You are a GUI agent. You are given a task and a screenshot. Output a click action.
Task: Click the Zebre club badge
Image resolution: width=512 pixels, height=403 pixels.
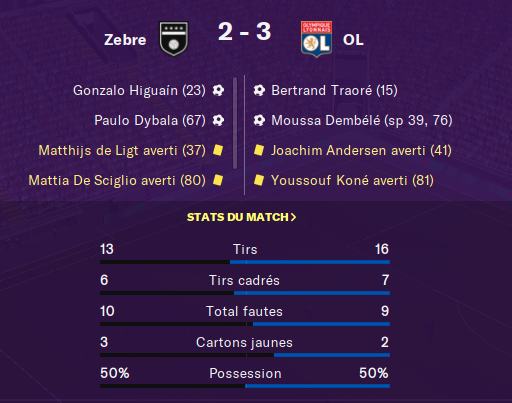click(174, 39)
